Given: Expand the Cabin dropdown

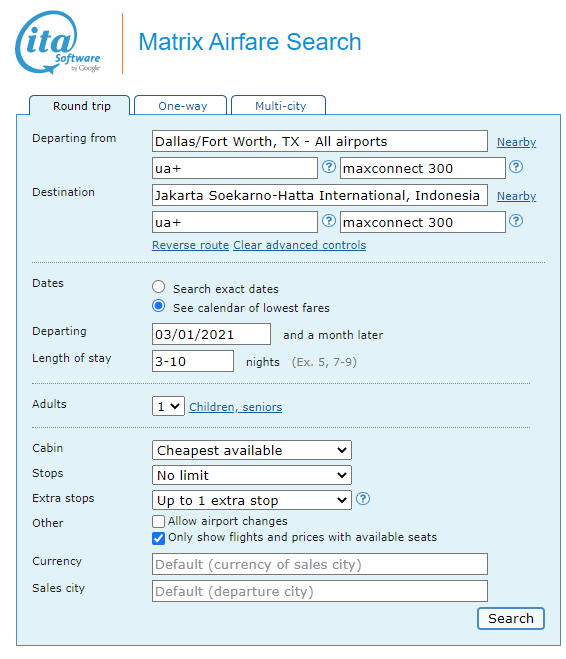Looking at the screenshot, I should tap(252, 451).
